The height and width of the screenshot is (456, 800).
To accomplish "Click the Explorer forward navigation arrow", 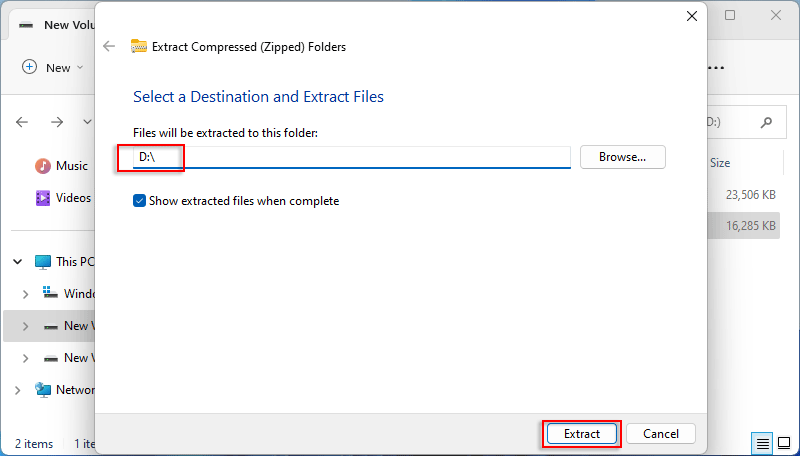I will pos(57,122).
